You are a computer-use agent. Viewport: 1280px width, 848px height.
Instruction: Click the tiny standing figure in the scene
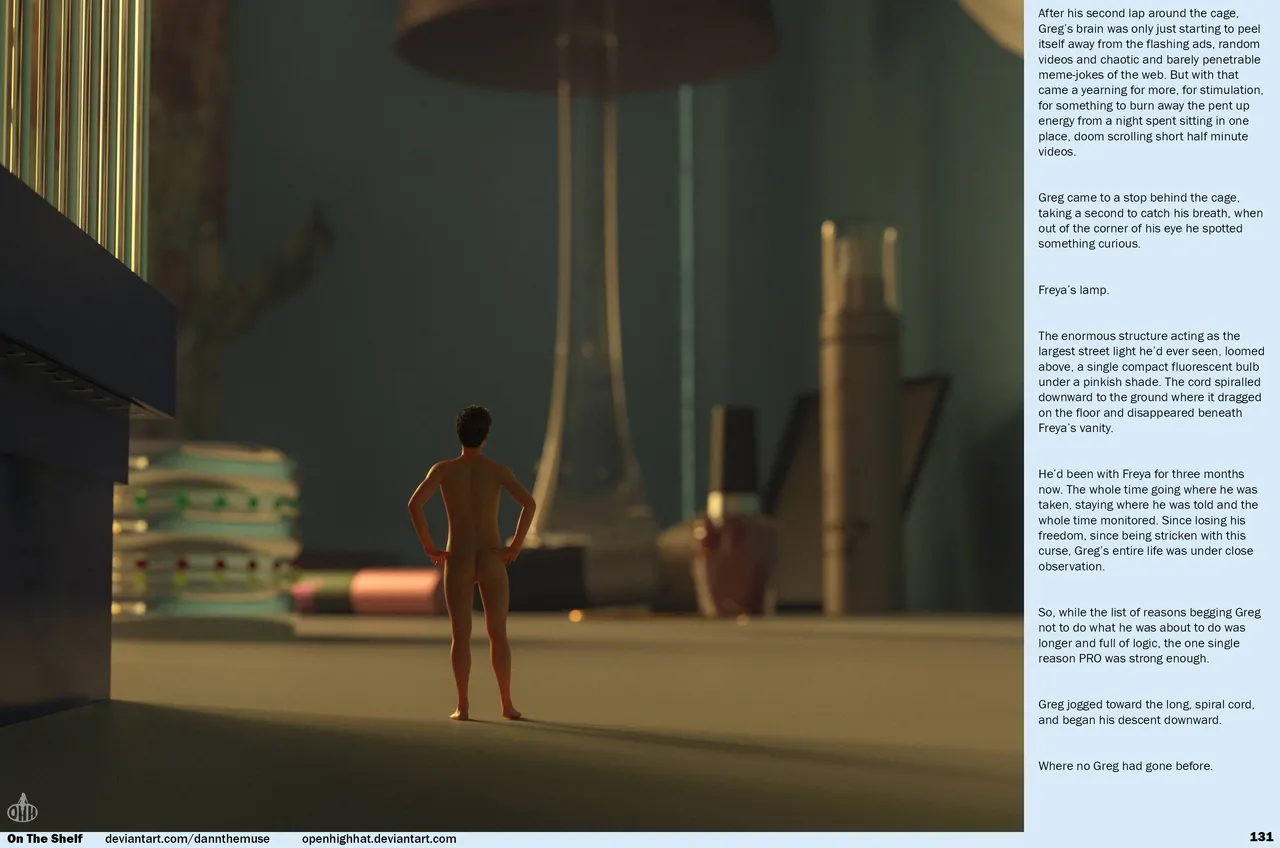tap(472, 562)
